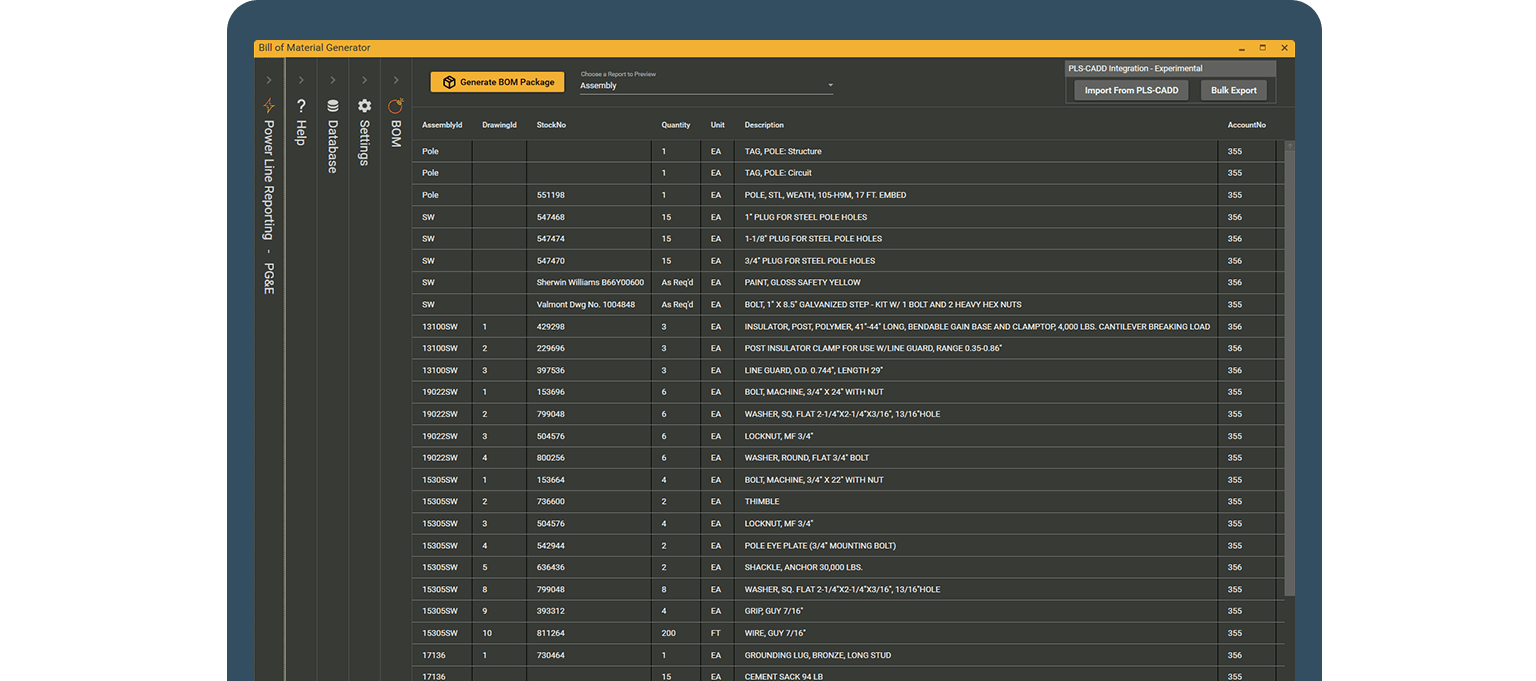Click 'As Req'd' quantity in the Sherwin Williams row

click(x=677, y=283)
